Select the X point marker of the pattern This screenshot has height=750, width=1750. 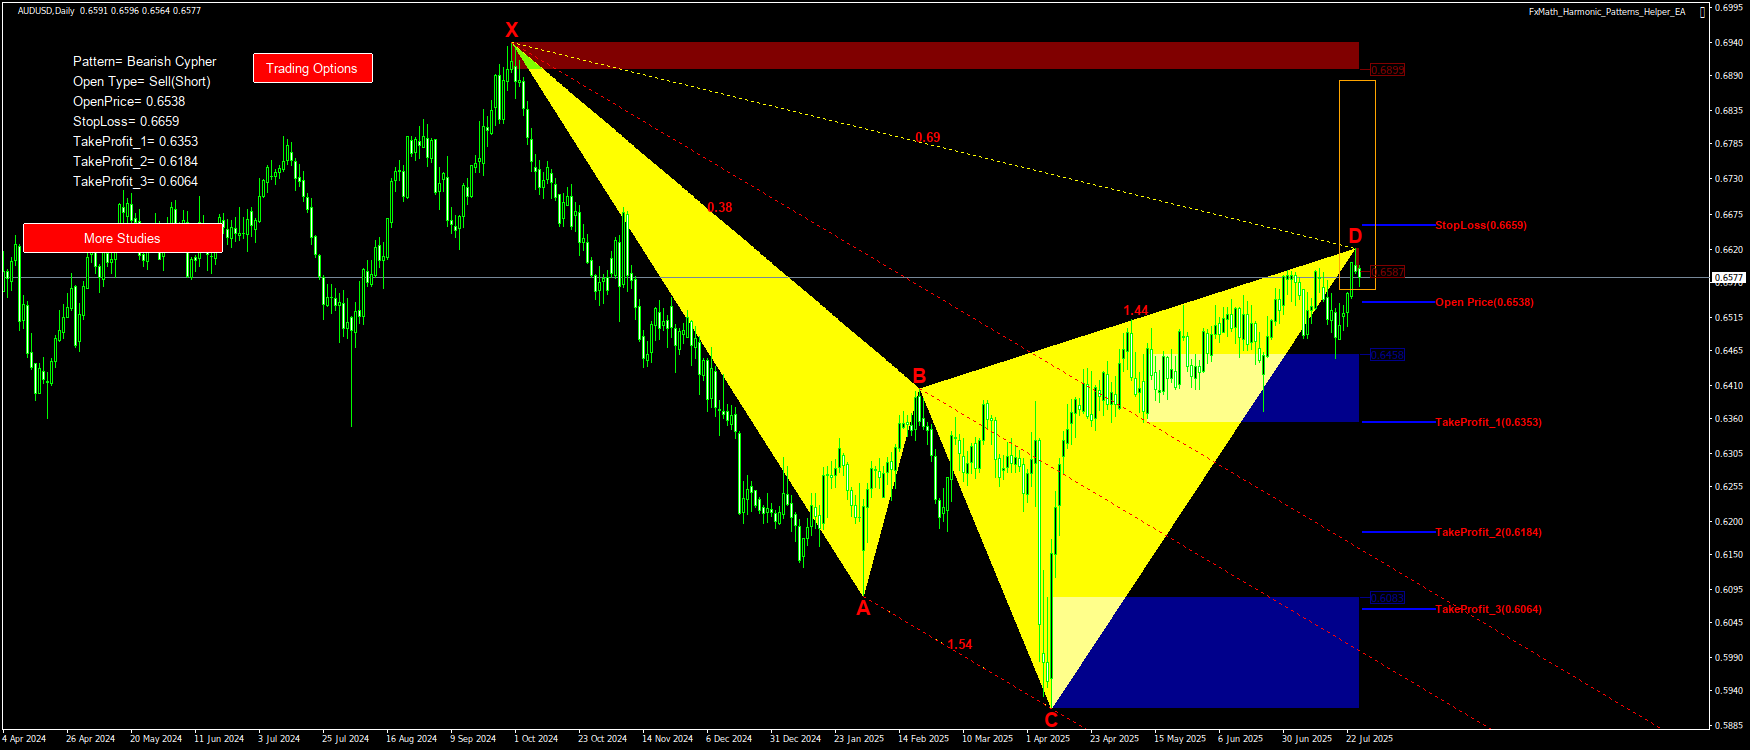(x=512, y=30)
